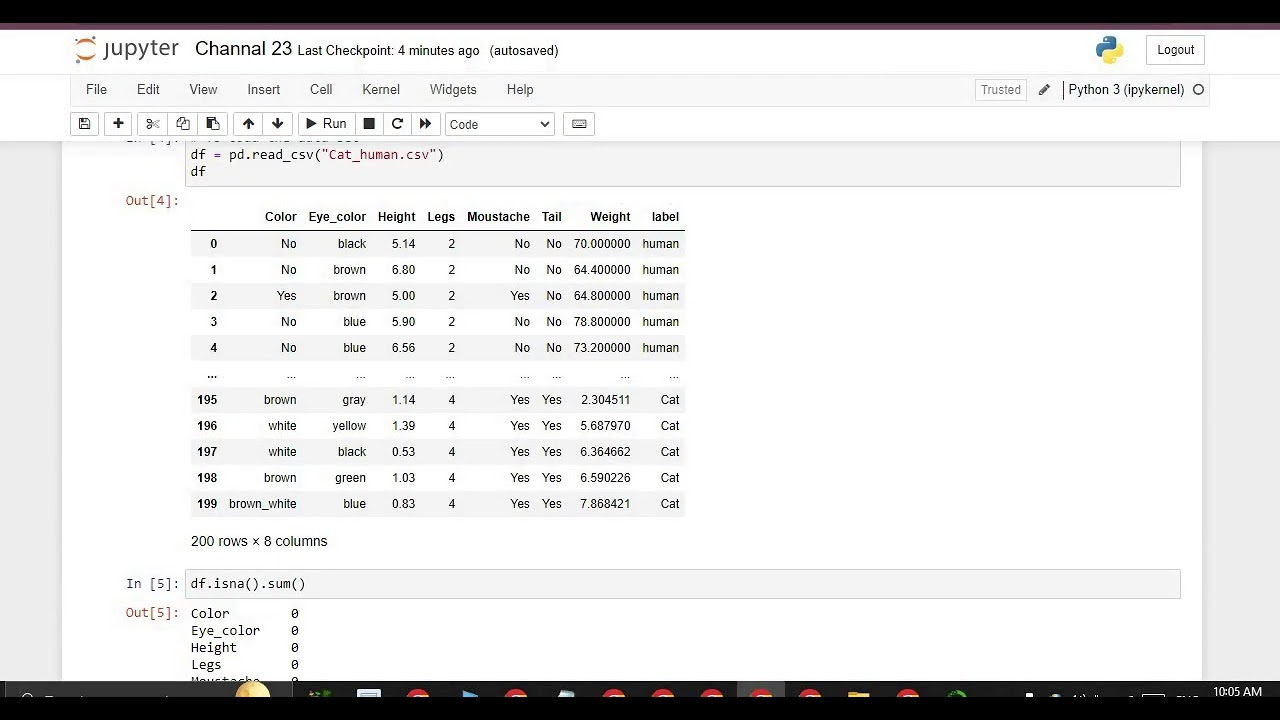Click weight value 6.364662 in row 197

click(x=605, y=452)
